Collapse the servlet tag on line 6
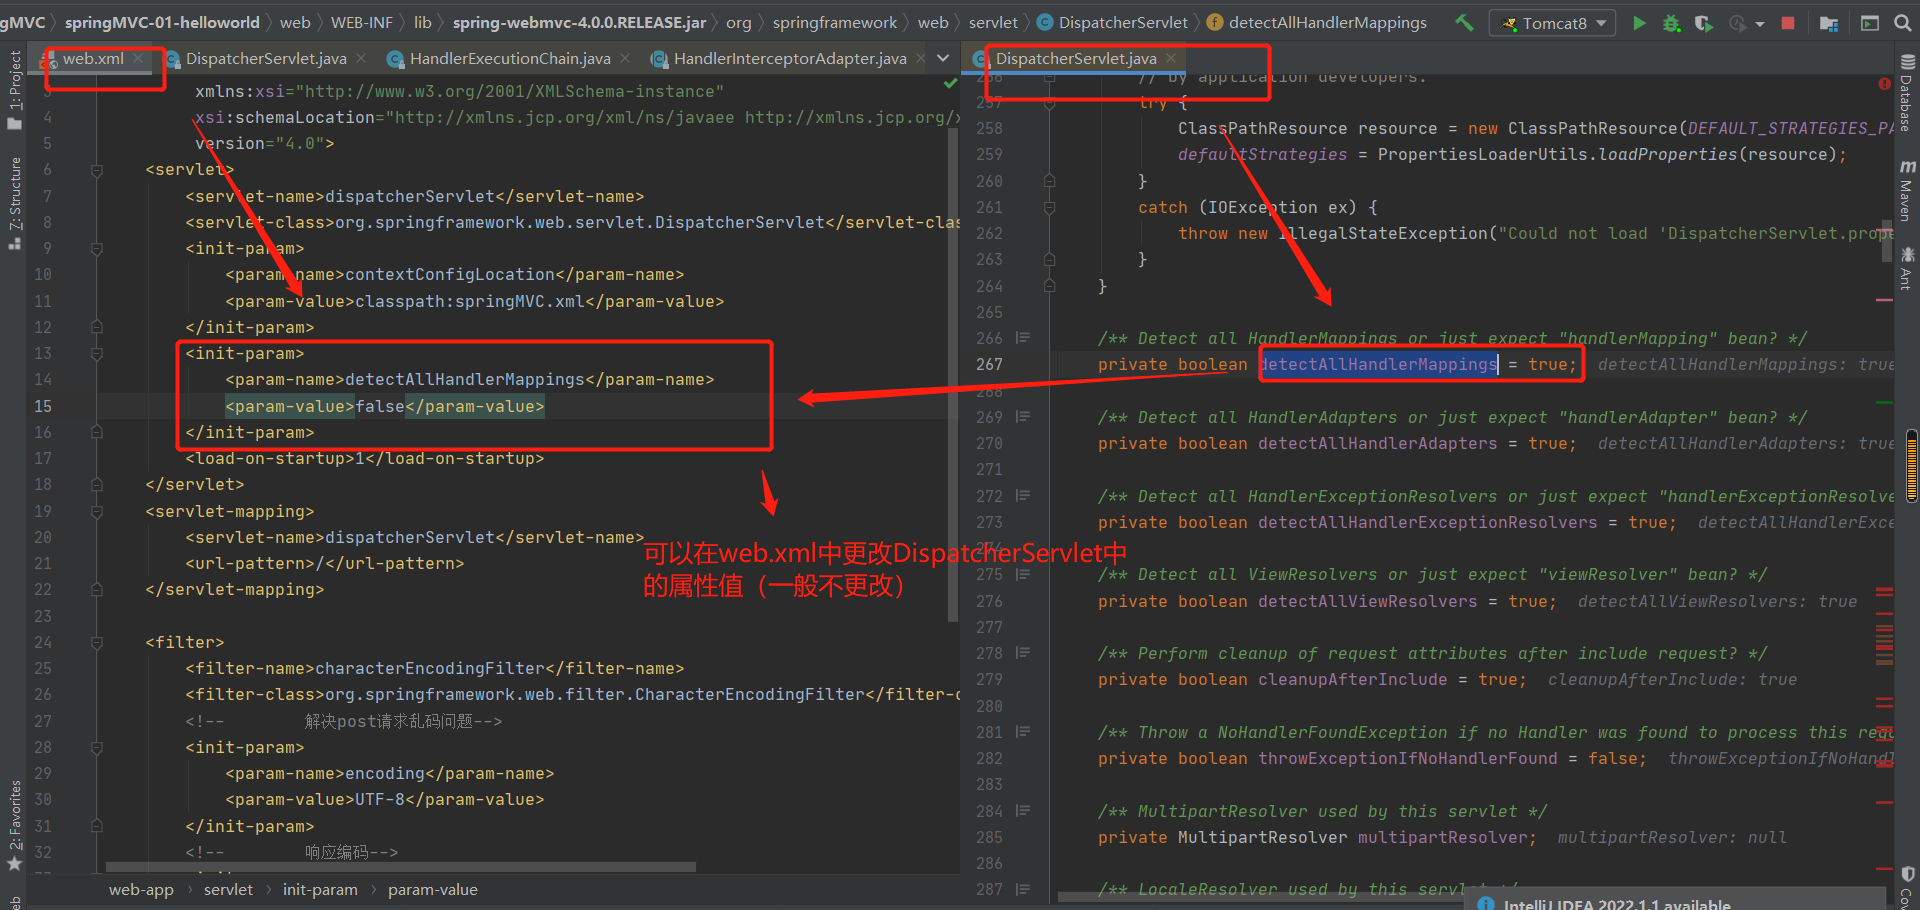Image resolution: width=1920 pixels, height=910 pixels. point(97,170)
